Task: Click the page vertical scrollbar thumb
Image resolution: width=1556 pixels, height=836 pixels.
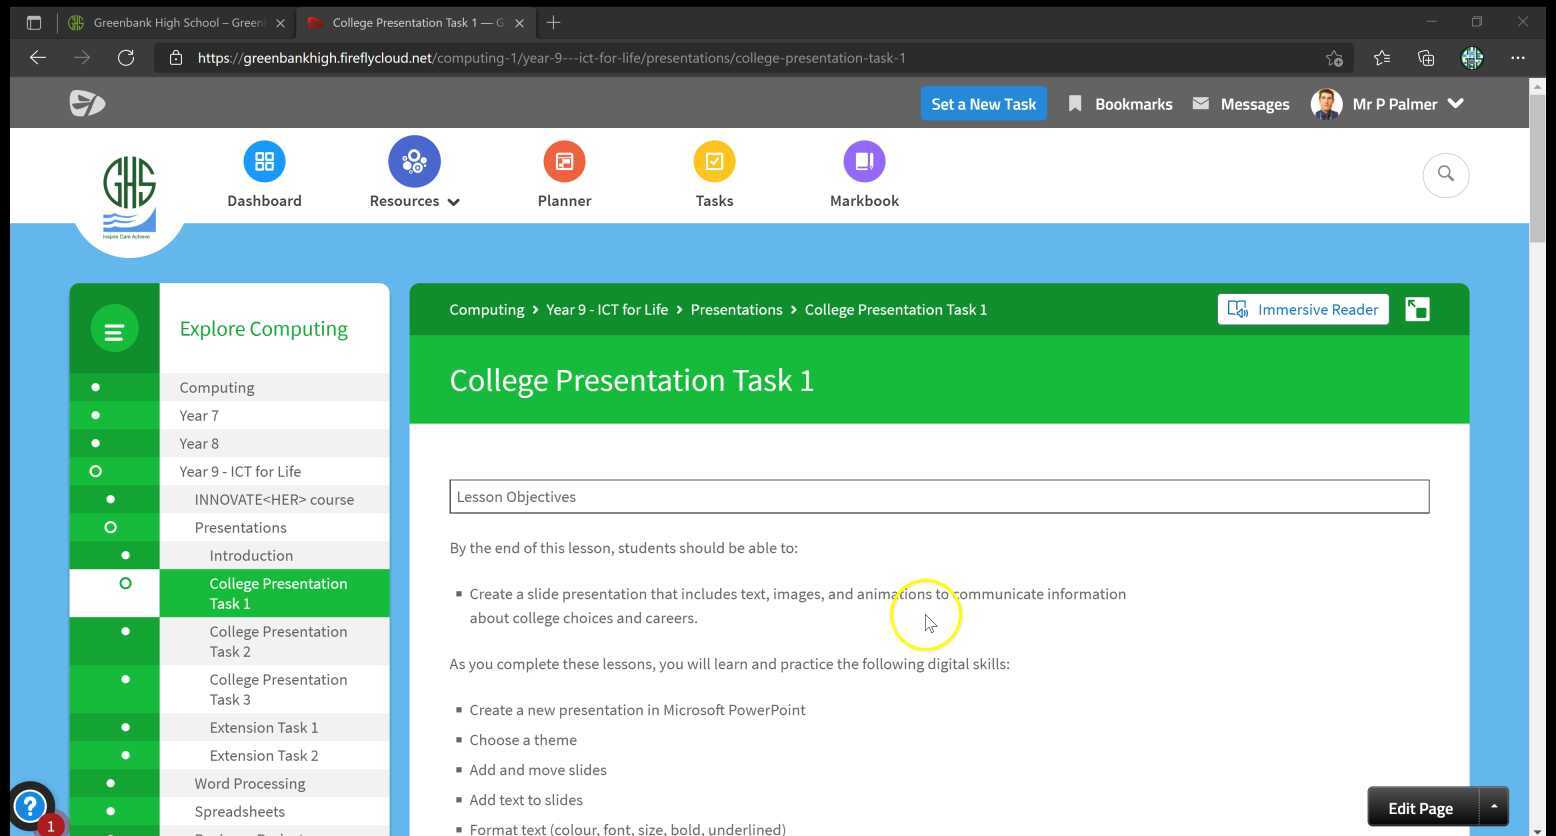Action: point(1537,168)
